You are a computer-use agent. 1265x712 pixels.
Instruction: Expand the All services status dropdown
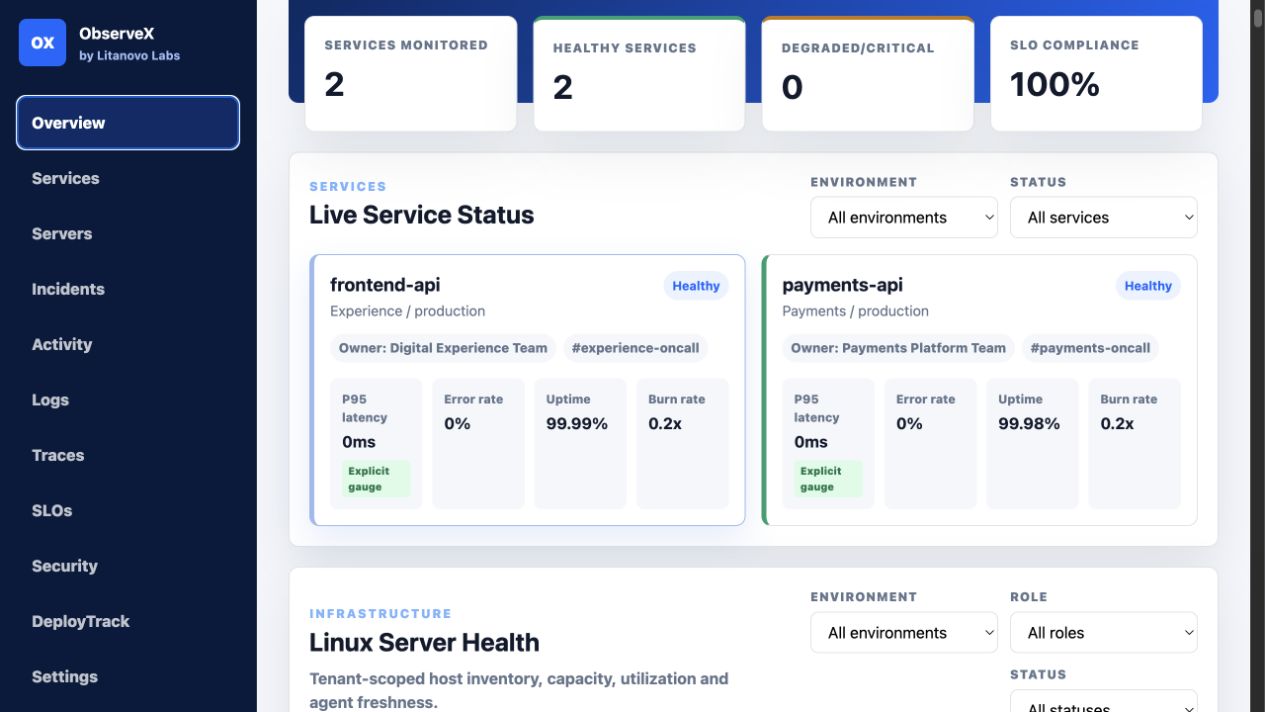click(1104, 217)
